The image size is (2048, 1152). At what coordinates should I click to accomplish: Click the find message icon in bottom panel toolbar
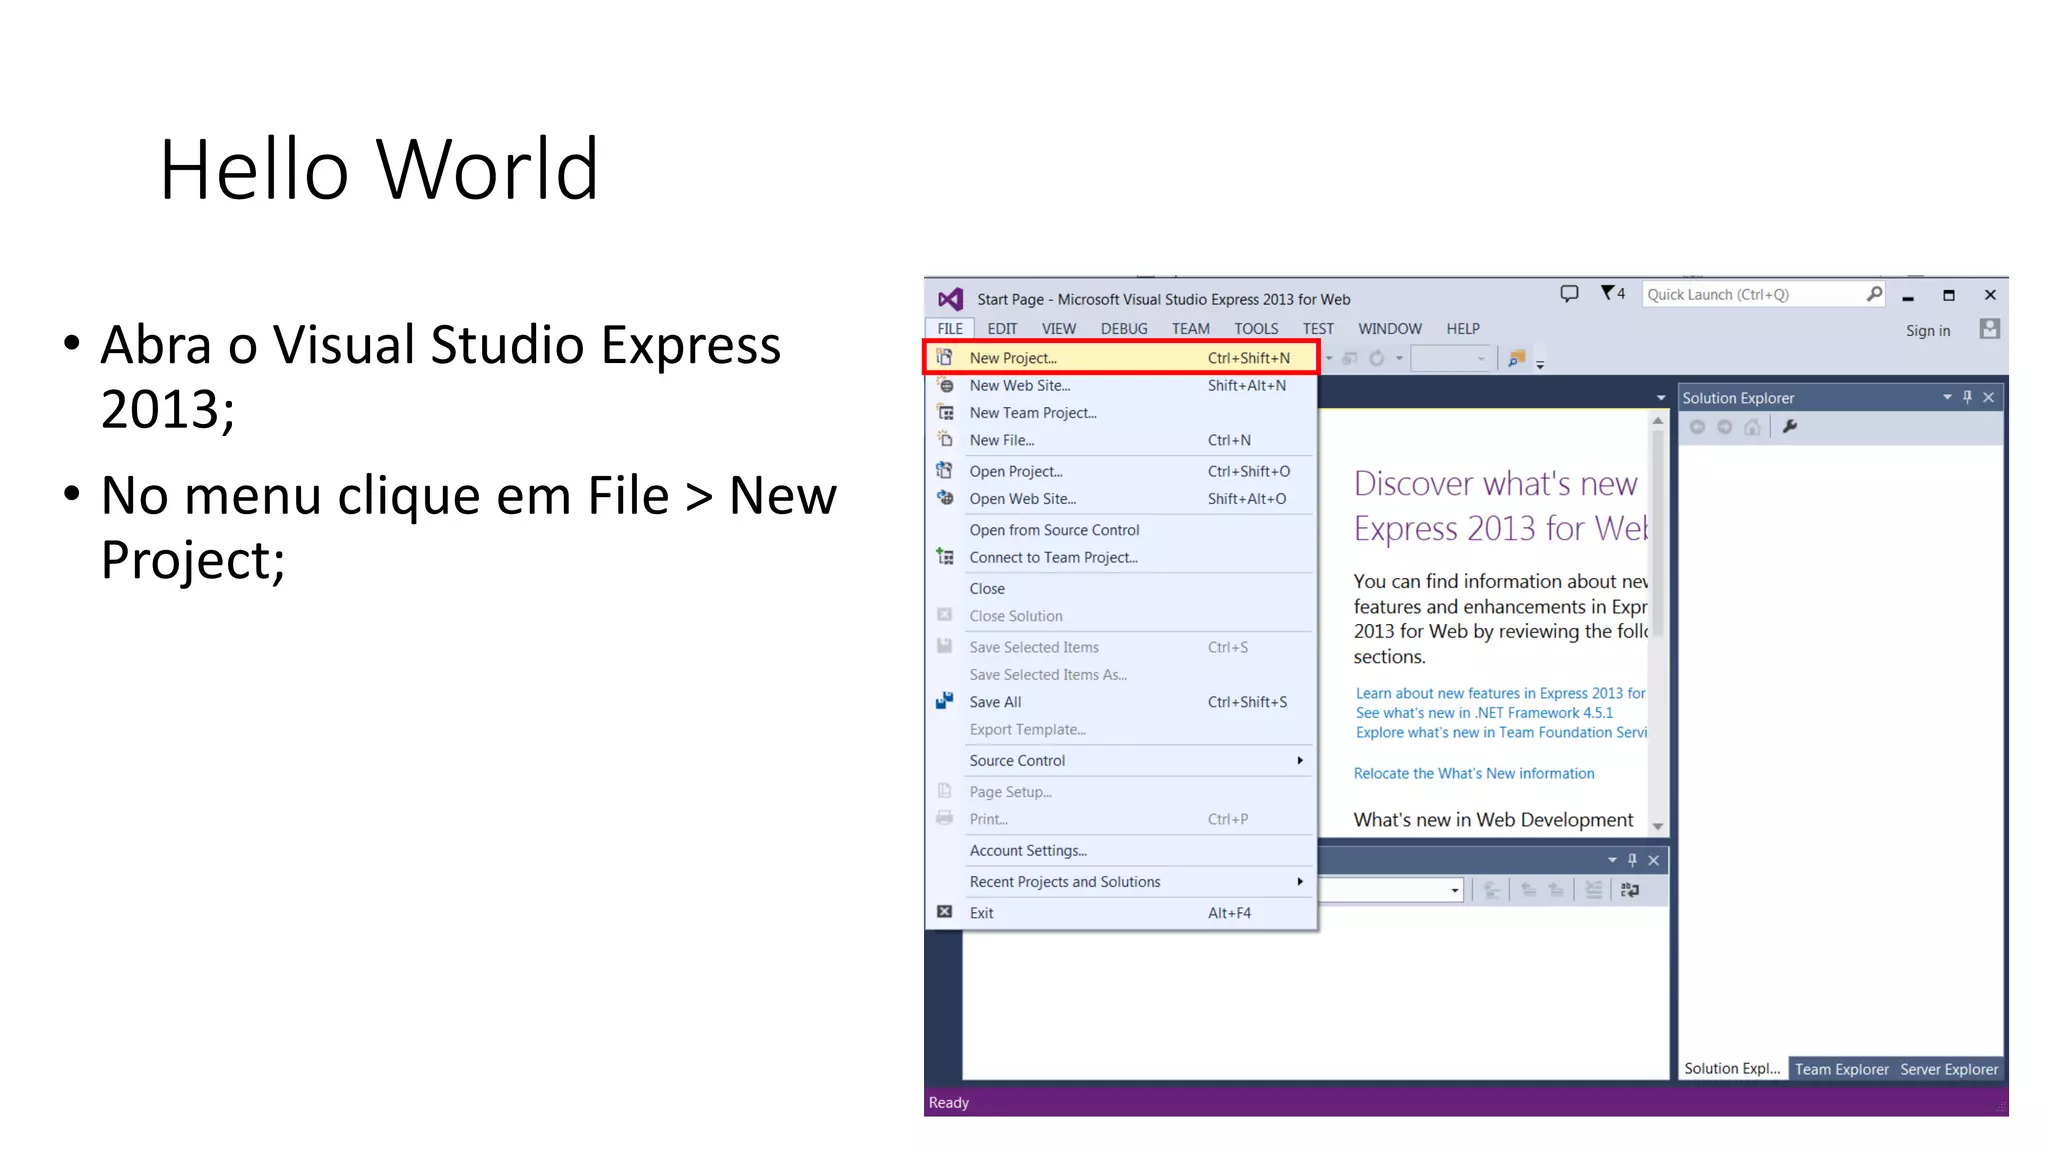click(1491, 890)
